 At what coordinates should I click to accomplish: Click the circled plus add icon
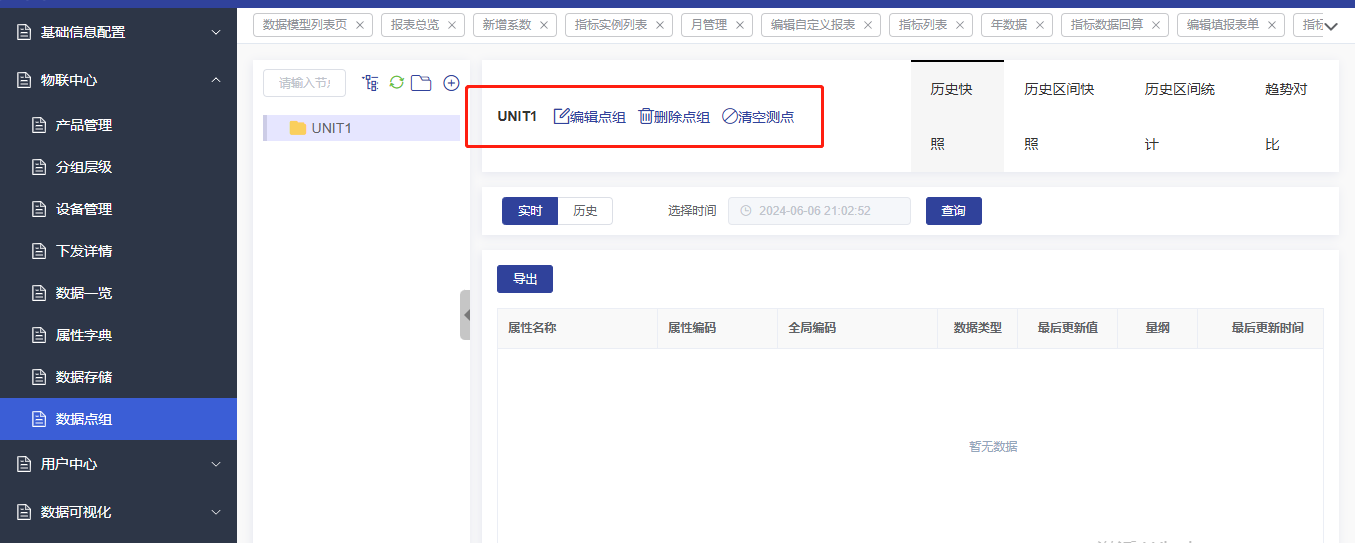[451, 83]
